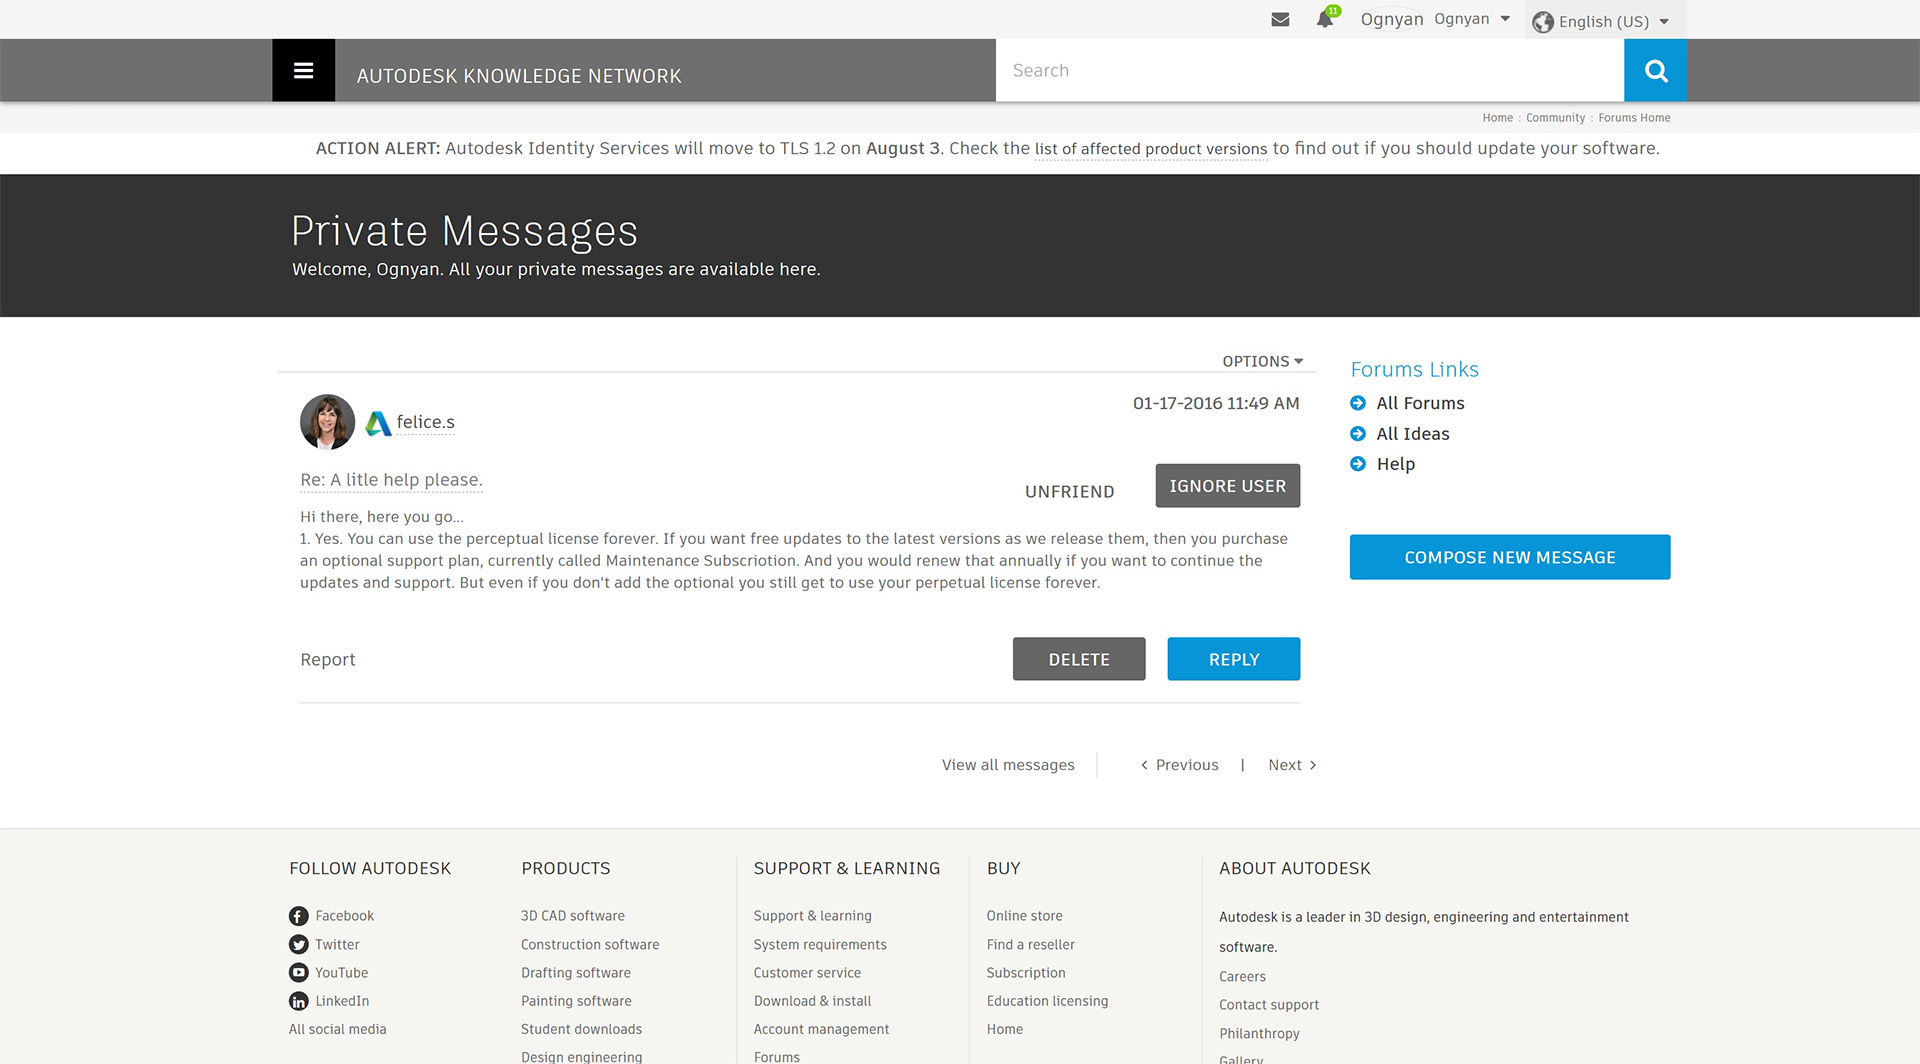Viewport: 1920px width, 1064px height.
Task: Click AUTODESK KNOWLEDGE NETWORK title
Action: click(519, 76)
